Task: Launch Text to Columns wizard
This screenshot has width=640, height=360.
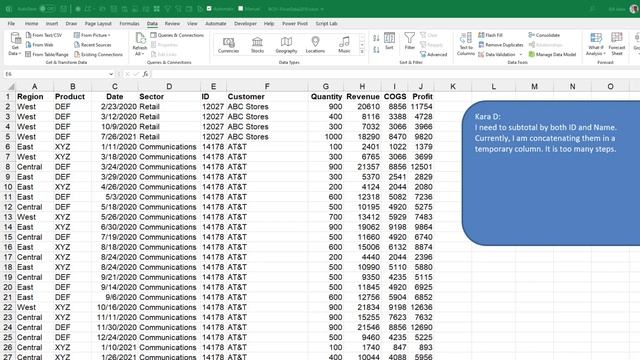Action: (466, 44)
